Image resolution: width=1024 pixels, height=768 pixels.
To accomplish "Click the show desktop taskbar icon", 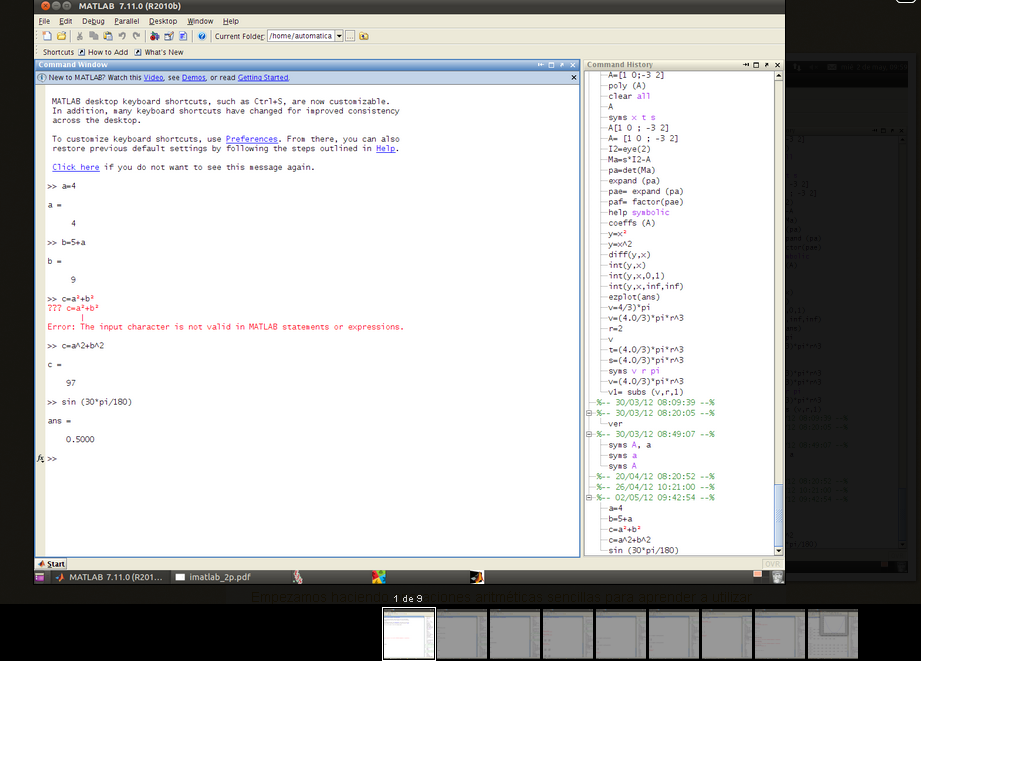I will click(x=40, y=577).
